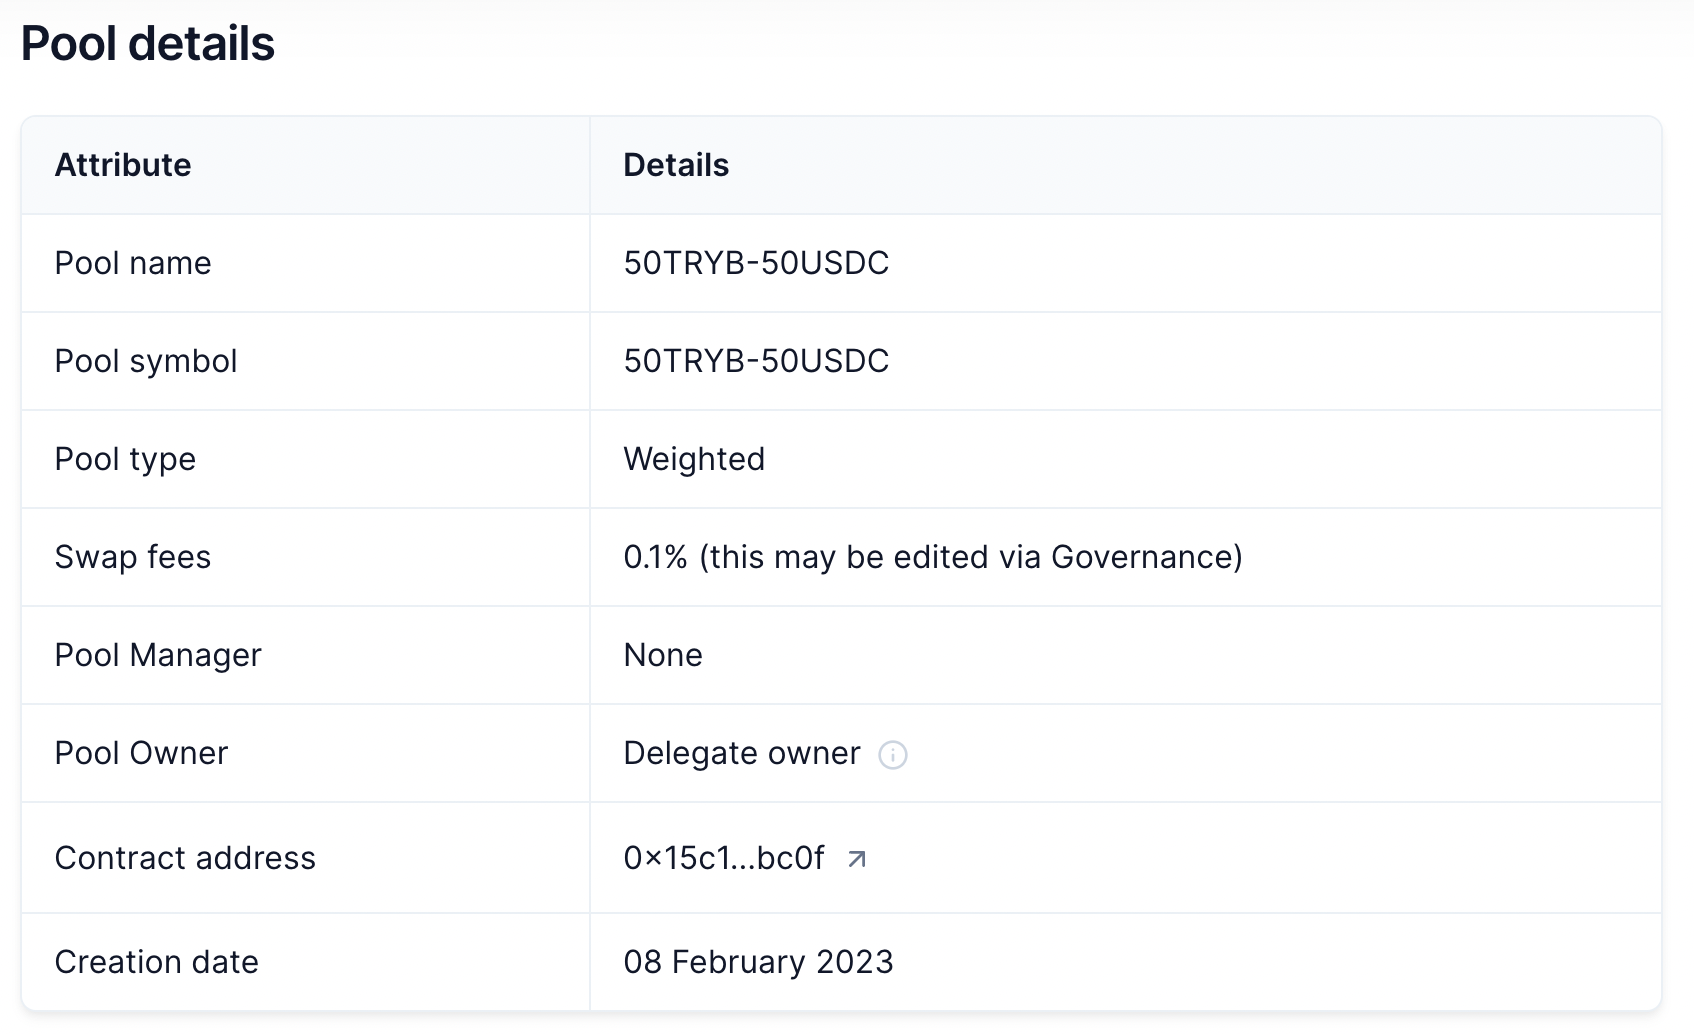Select the Pool Manager label
The width and height of the screenshot is (1694, 1034).
[x=158, y=655]
